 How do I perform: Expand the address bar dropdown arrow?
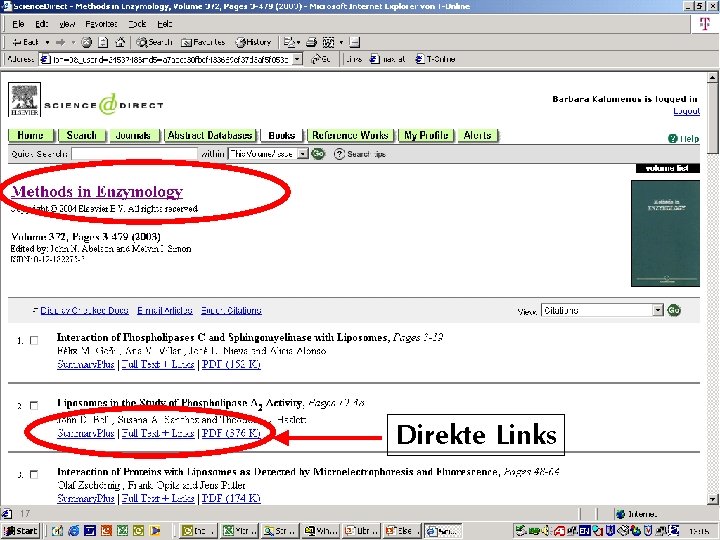coord(297,59)
